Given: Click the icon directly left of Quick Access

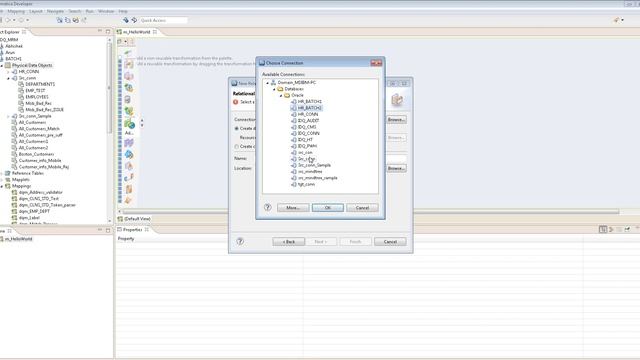Looking at the screenshot, I should pos(134,20).
